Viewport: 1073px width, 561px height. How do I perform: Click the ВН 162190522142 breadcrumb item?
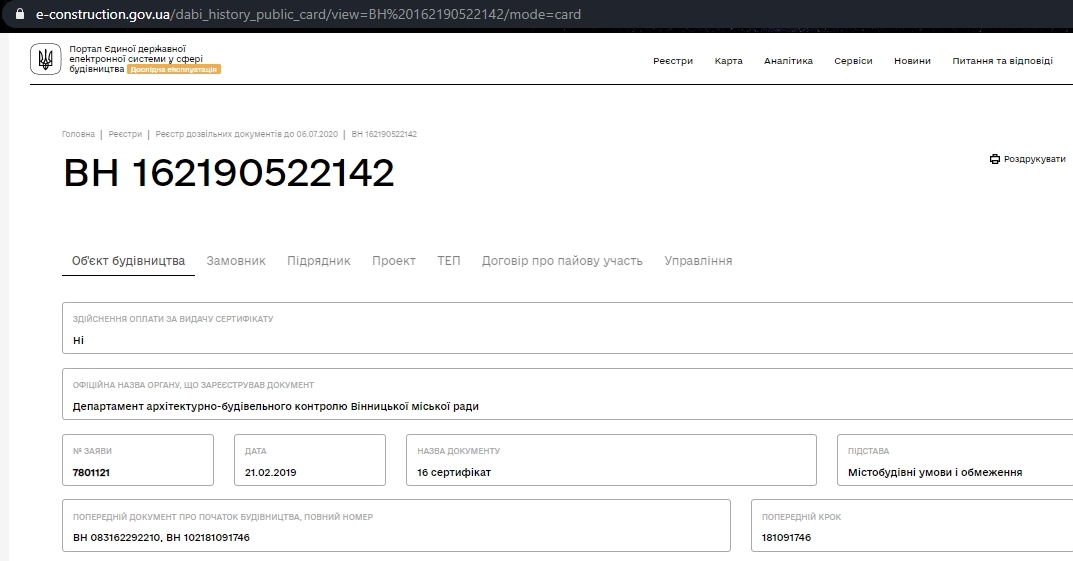pos(384,134)
